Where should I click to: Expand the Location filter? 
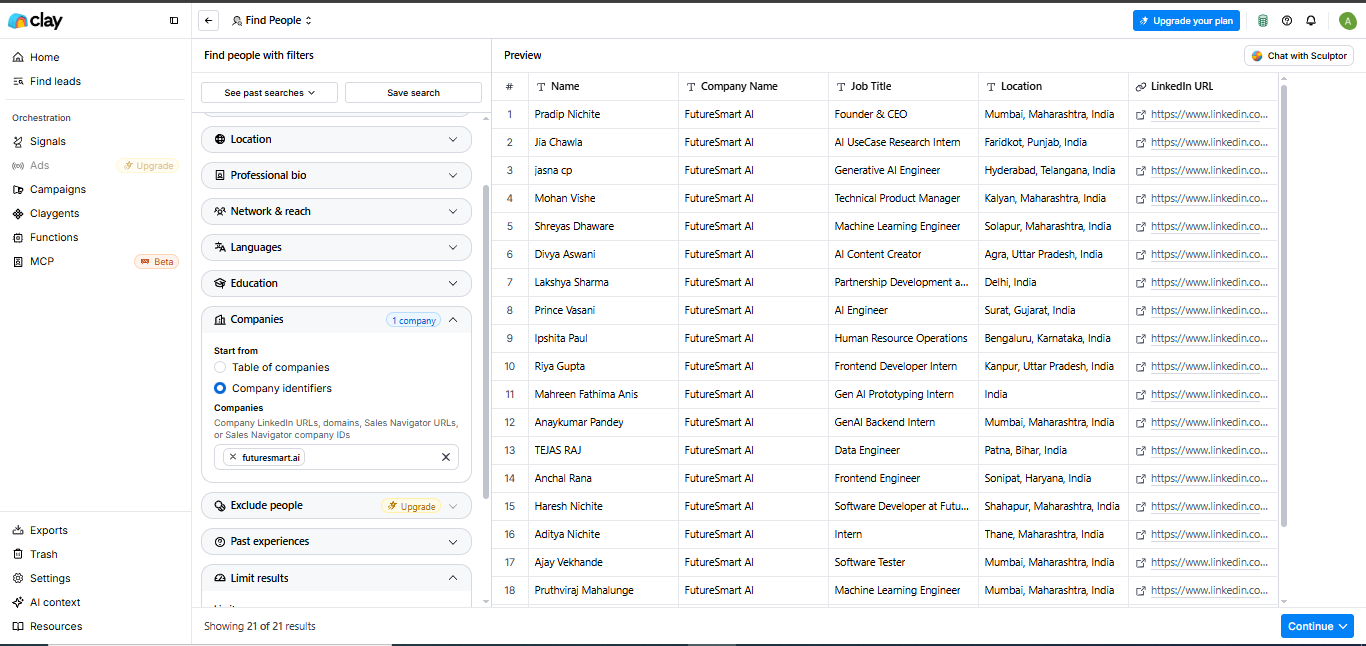pos(336,139)
